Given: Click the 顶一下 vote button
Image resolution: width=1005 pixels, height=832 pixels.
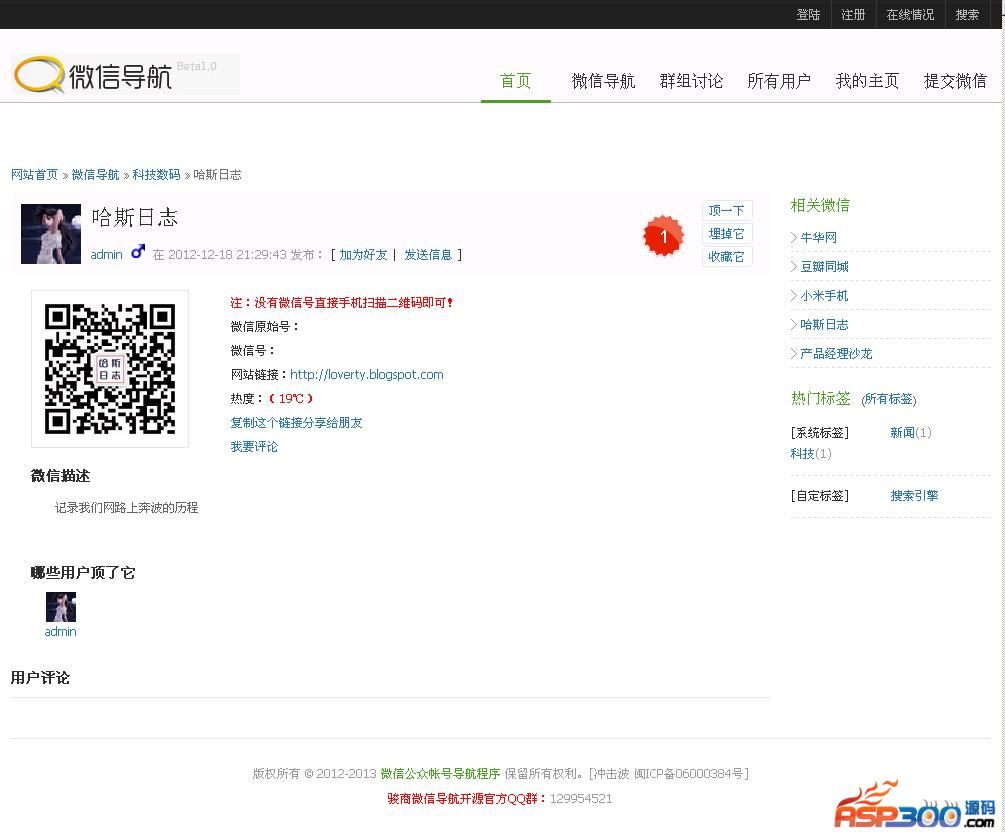Looking at the screenshot, I should (x=726, y=210).
